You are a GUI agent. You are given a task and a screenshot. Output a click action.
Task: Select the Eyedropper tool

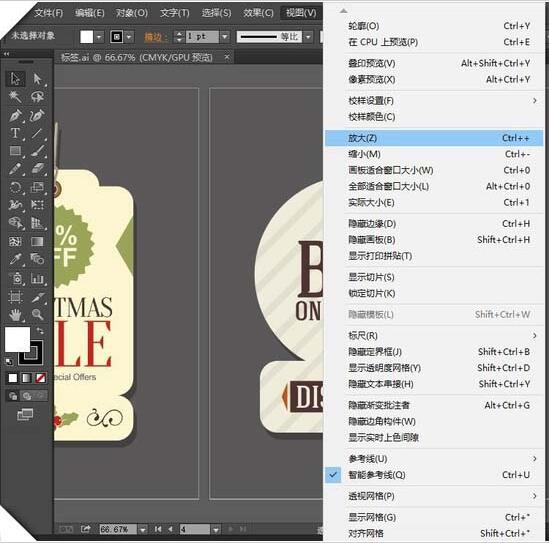(15, 259)
